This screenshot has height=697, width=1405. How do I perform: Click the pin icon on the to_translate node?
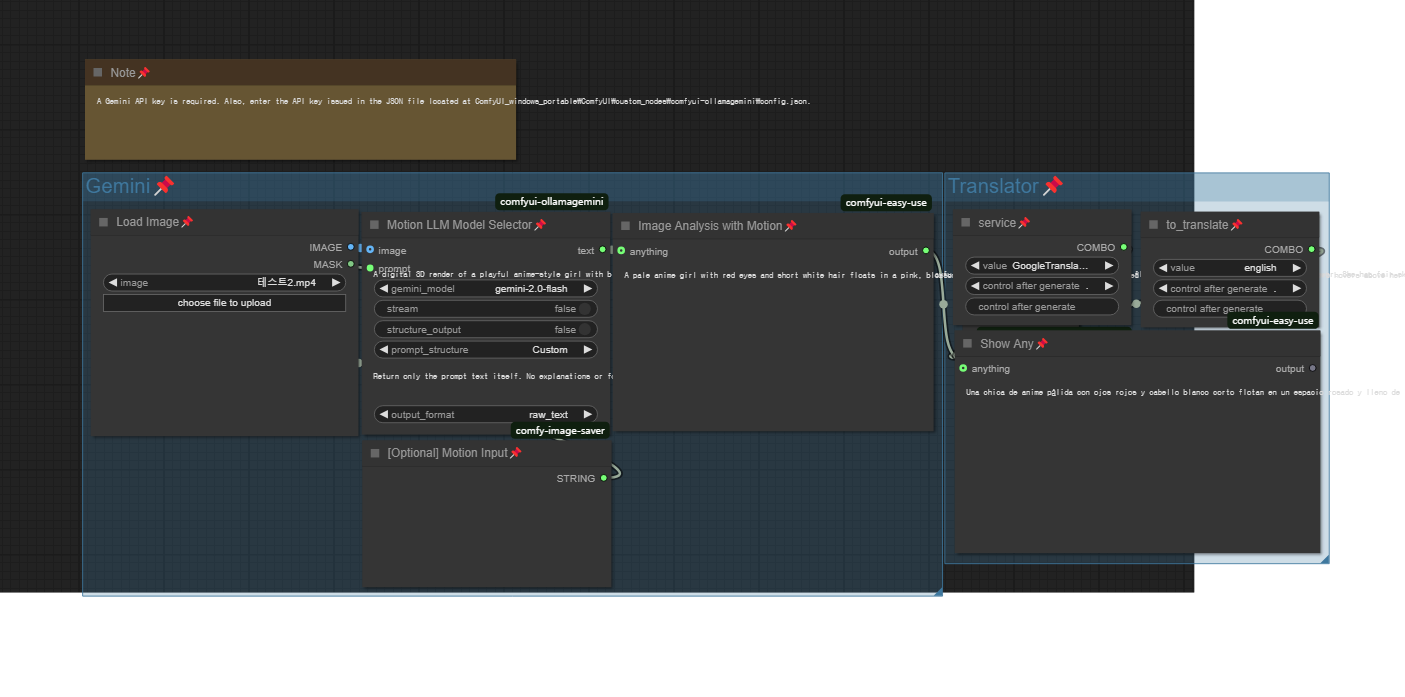click(1236, 225)
